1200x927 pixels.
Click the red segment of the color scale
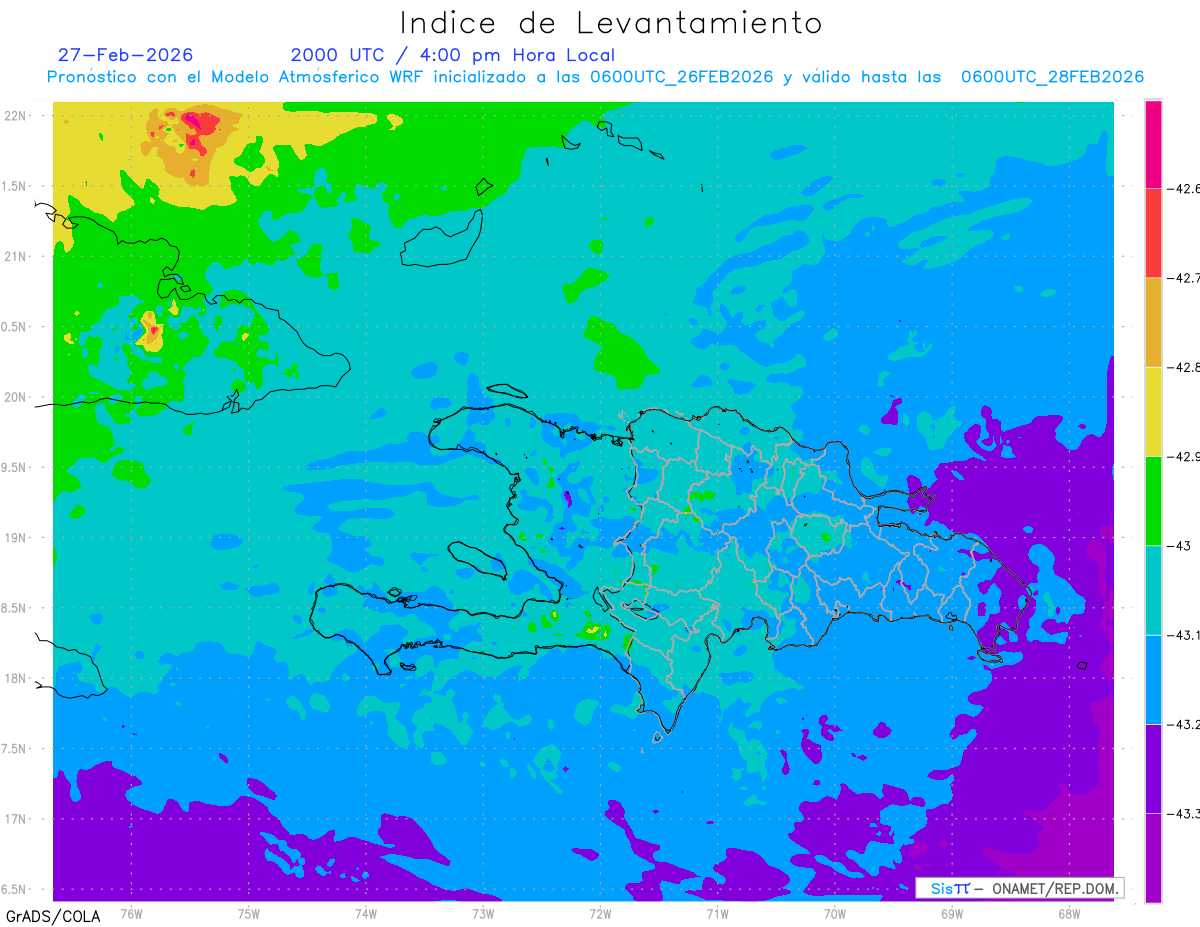pyautogui.click(x=1153, y=232)
